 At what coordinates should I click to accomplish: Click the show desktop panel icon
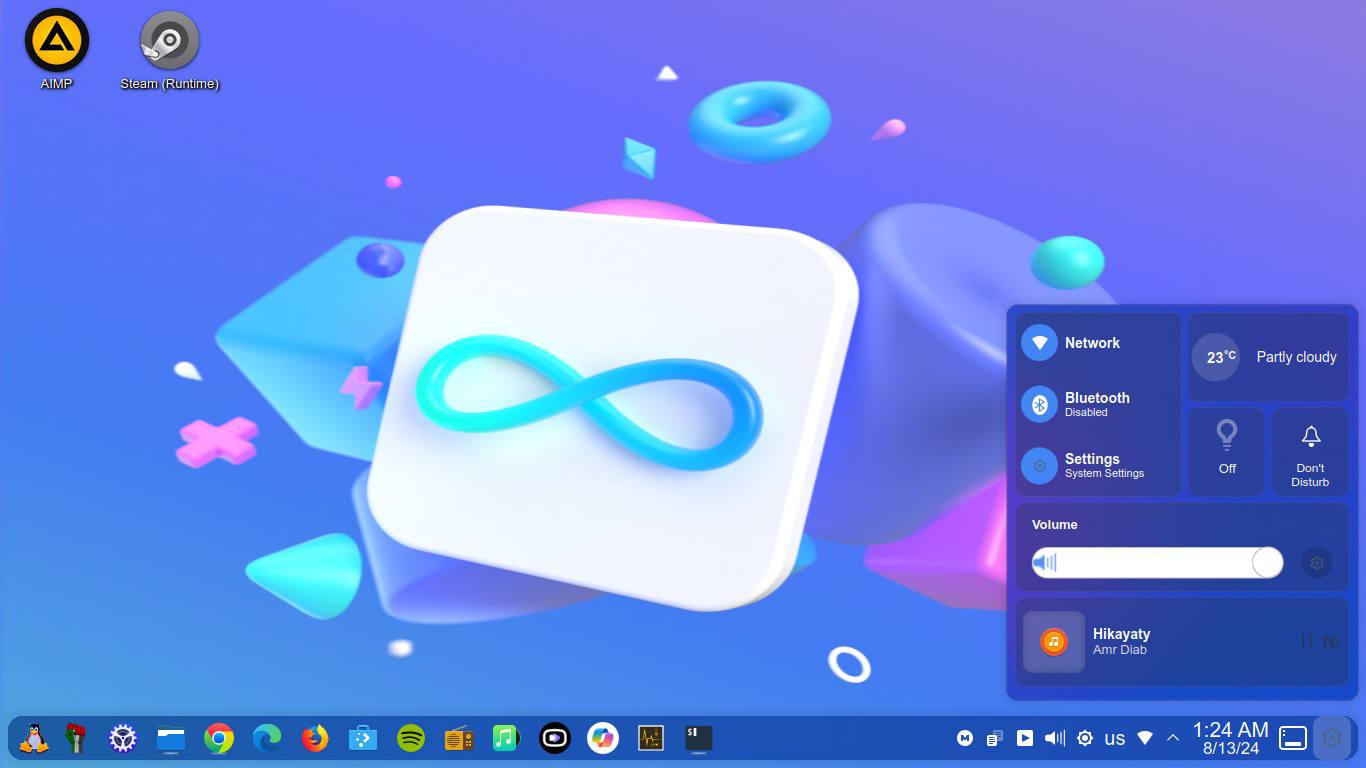[x=1293, y=738]
